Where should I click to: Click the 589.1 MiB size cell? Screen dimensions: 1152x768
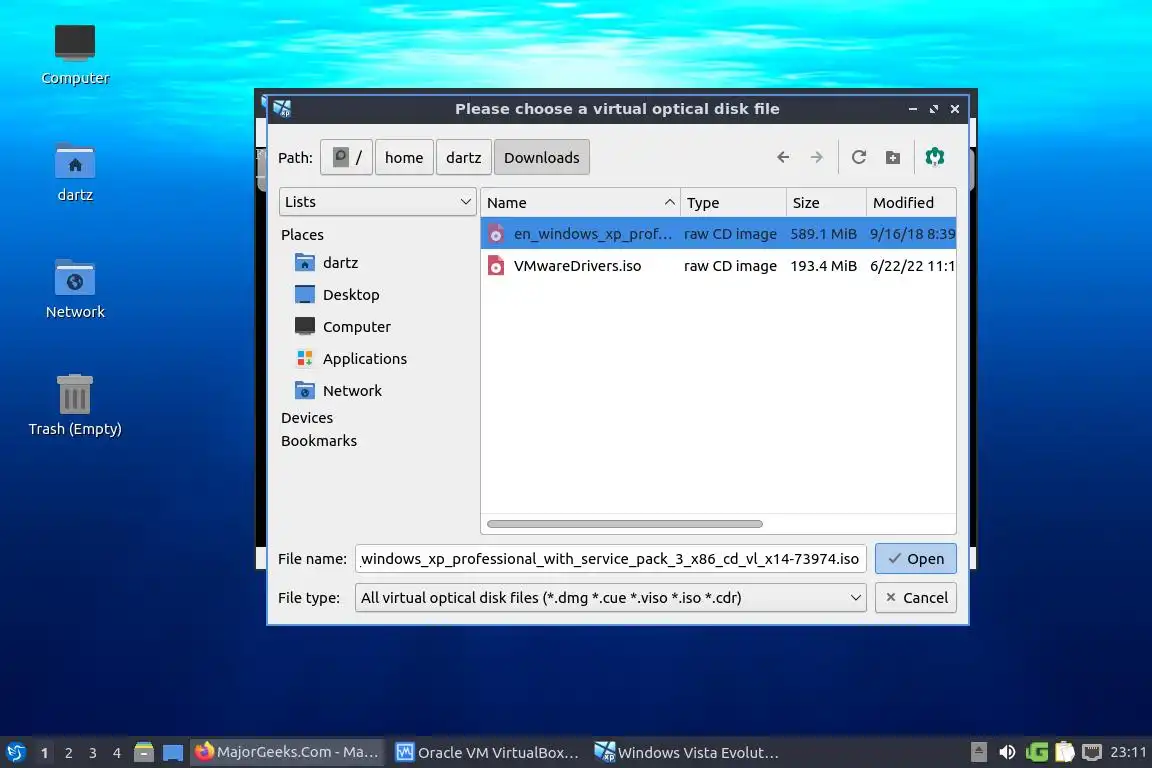coord(823,234)
